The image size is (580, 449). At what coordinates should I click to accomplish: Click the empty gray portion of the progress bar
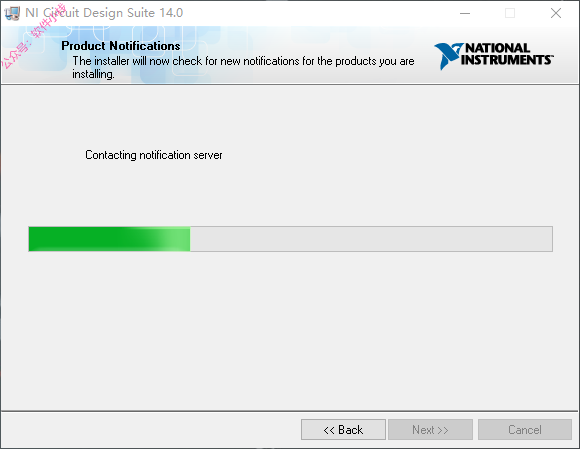pos(371,239)
